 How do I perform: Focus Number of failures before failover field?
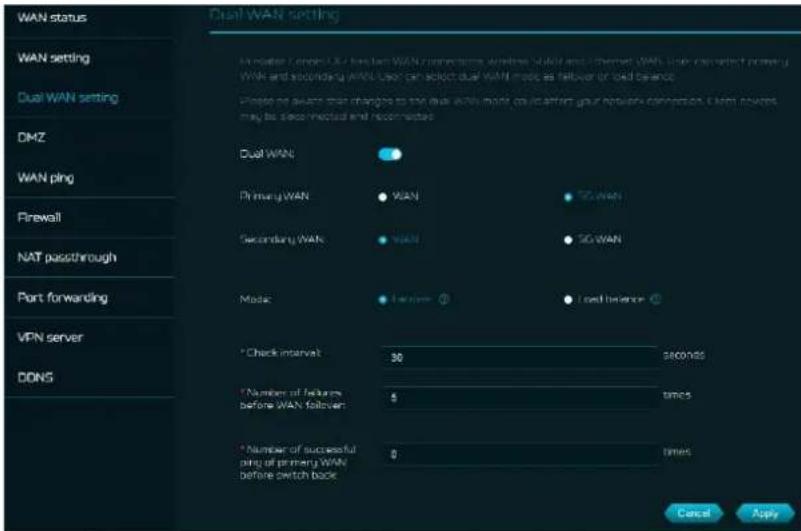(x=521, y=398)
